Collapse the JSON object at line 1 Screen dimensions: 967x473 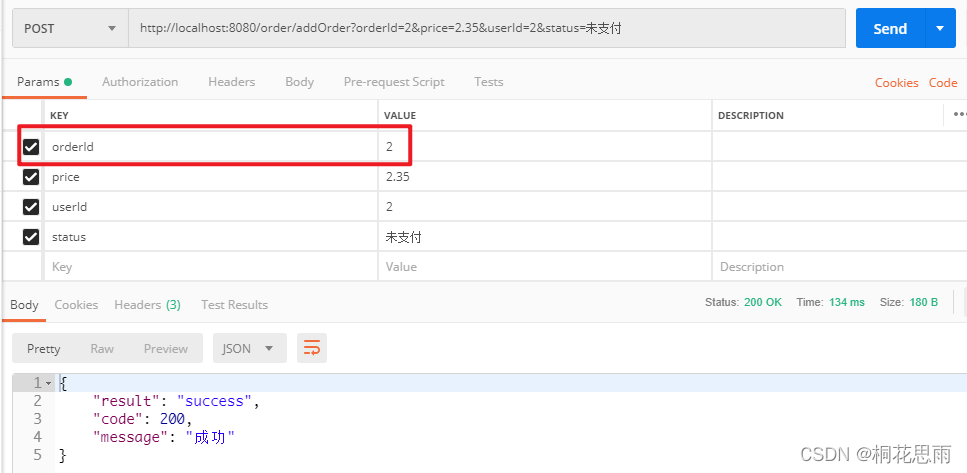tap(49, 383)
